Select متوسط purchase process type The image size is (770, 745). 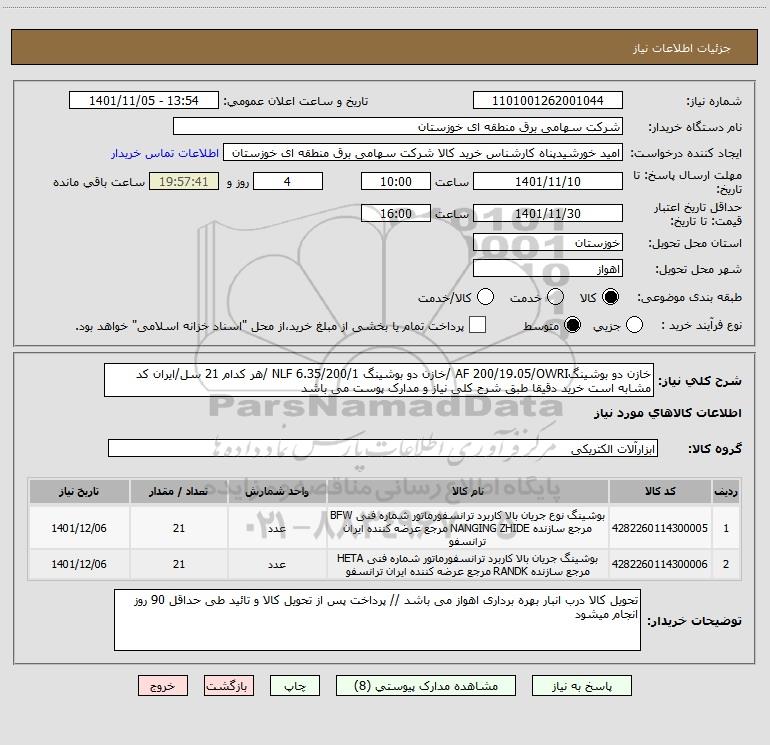pyautogui.click(x=573, y=326)
